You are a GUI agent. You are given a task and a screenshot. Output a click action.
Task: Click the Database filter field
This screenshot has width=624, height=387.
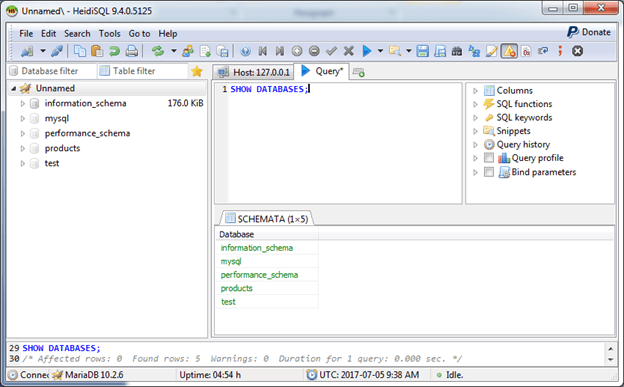[x=52, y=71]
